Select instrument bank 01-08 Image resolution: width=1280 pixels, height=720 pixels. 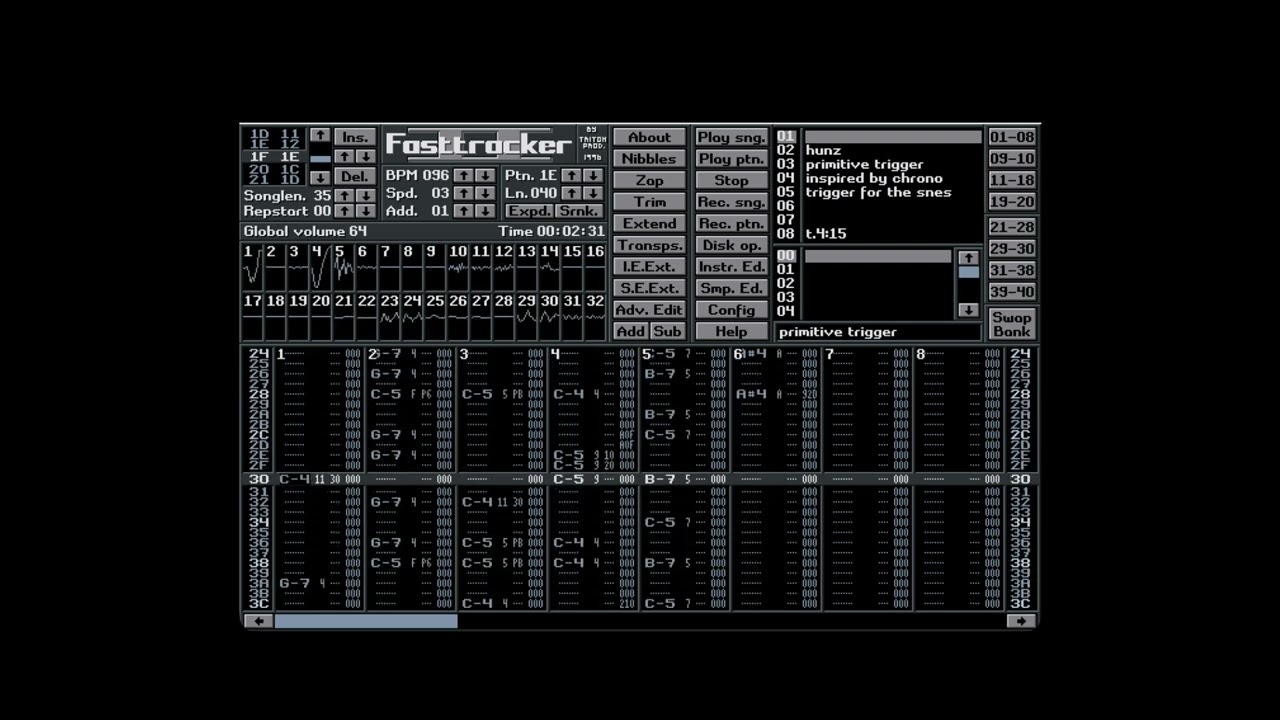point(1012,137)
